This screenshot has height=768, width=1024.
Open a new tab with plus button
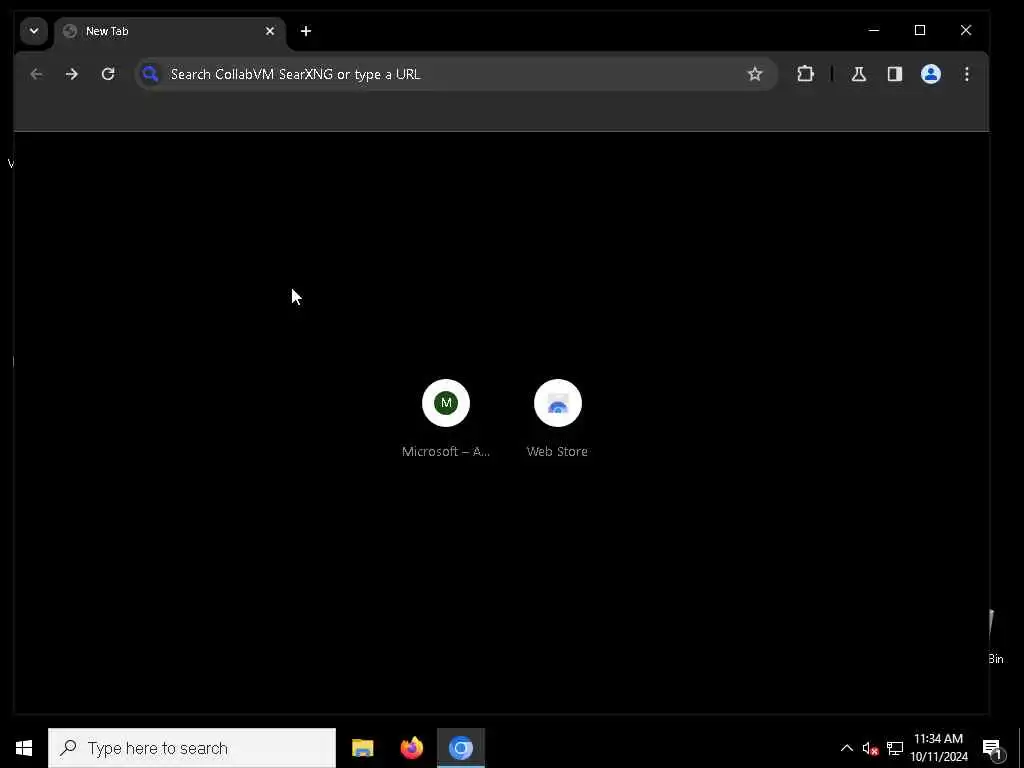click(306, 31)
